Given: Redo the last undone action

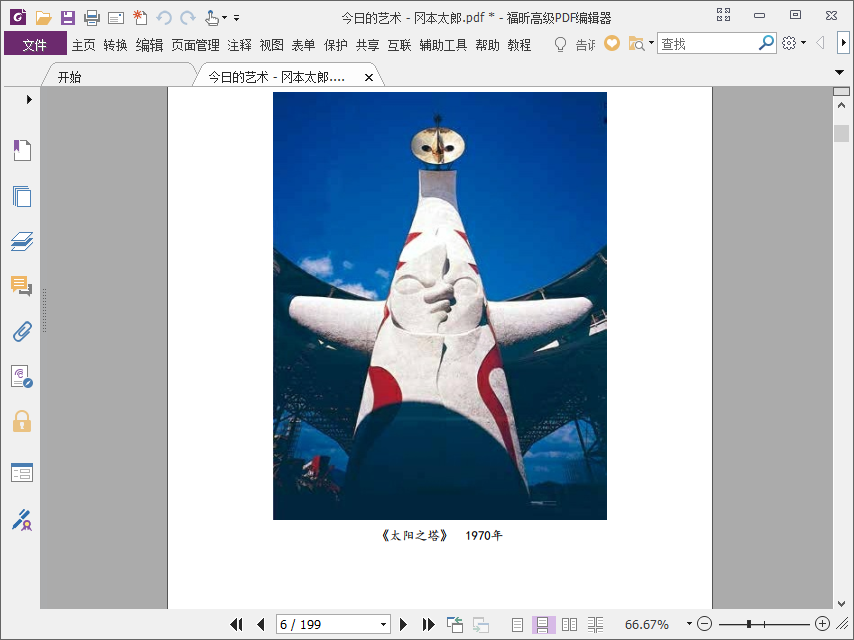Looking at the screenshot, I should [x=188, y=18].
